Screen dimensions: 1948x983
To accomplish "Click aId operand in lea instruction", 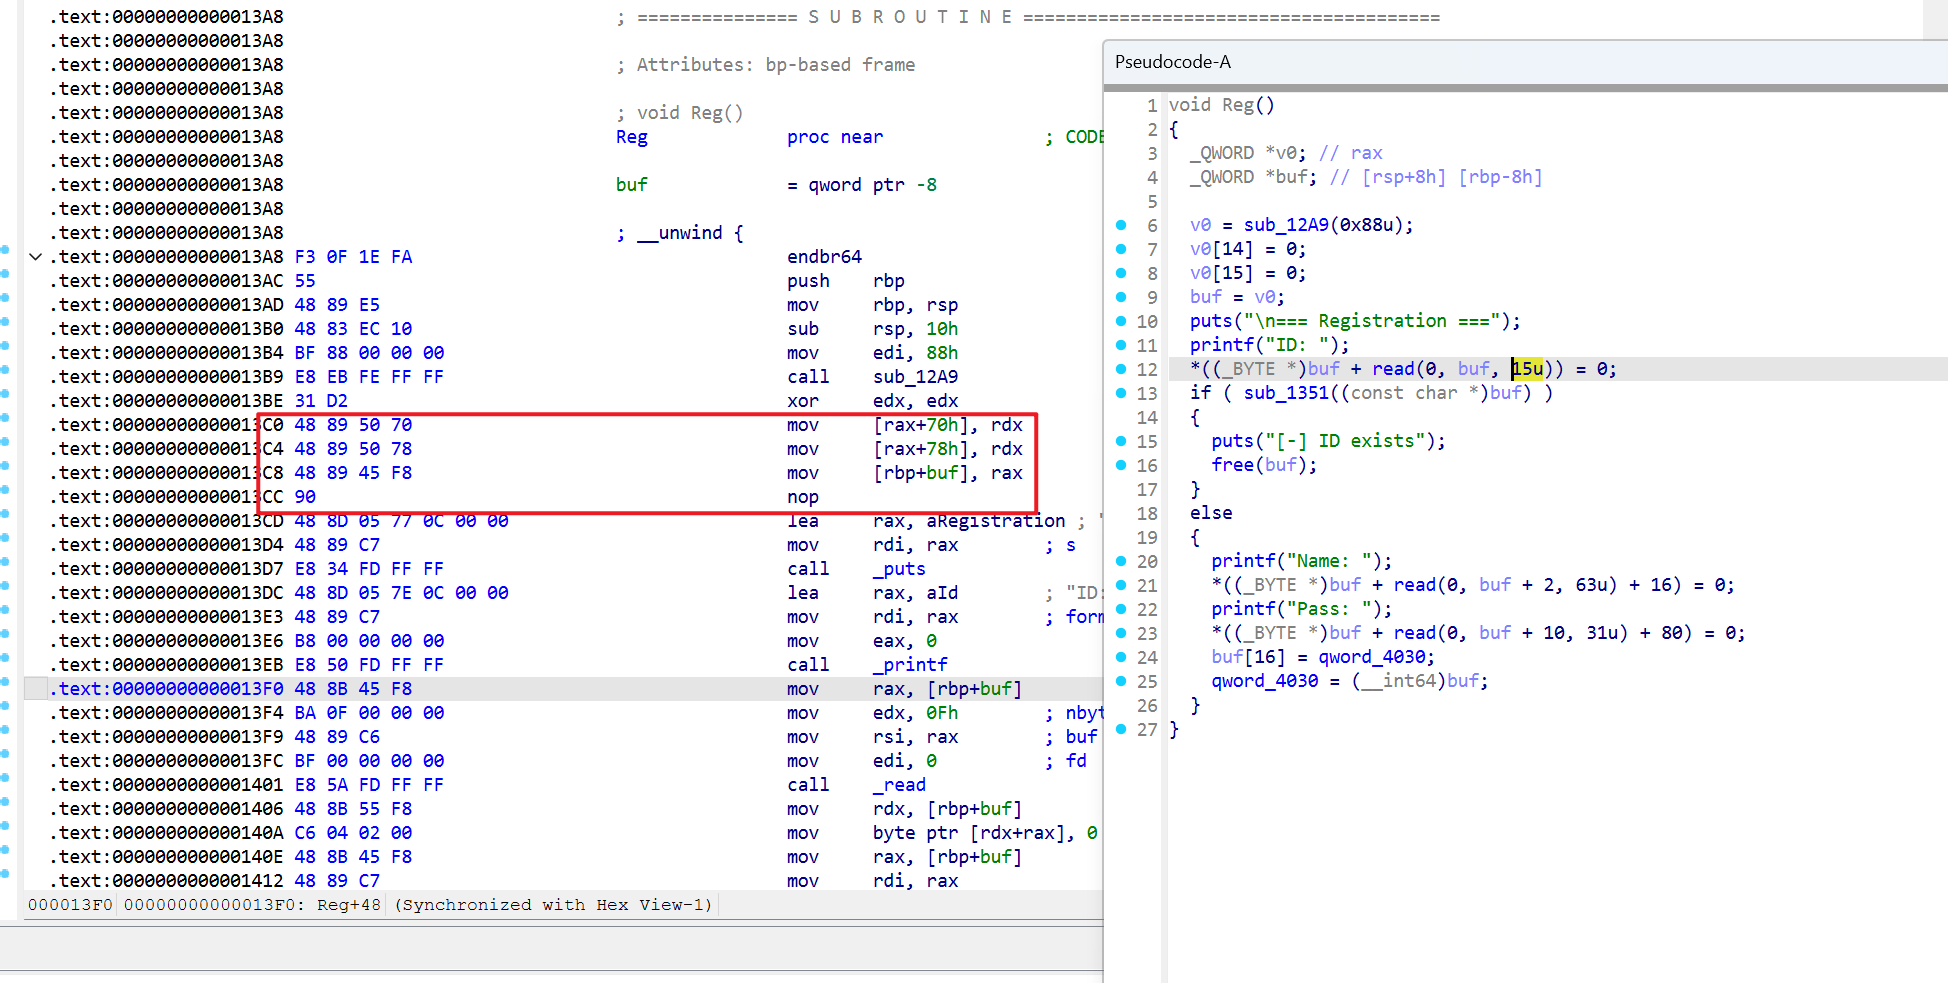I will pyautogui.click(x=942, y=593).
